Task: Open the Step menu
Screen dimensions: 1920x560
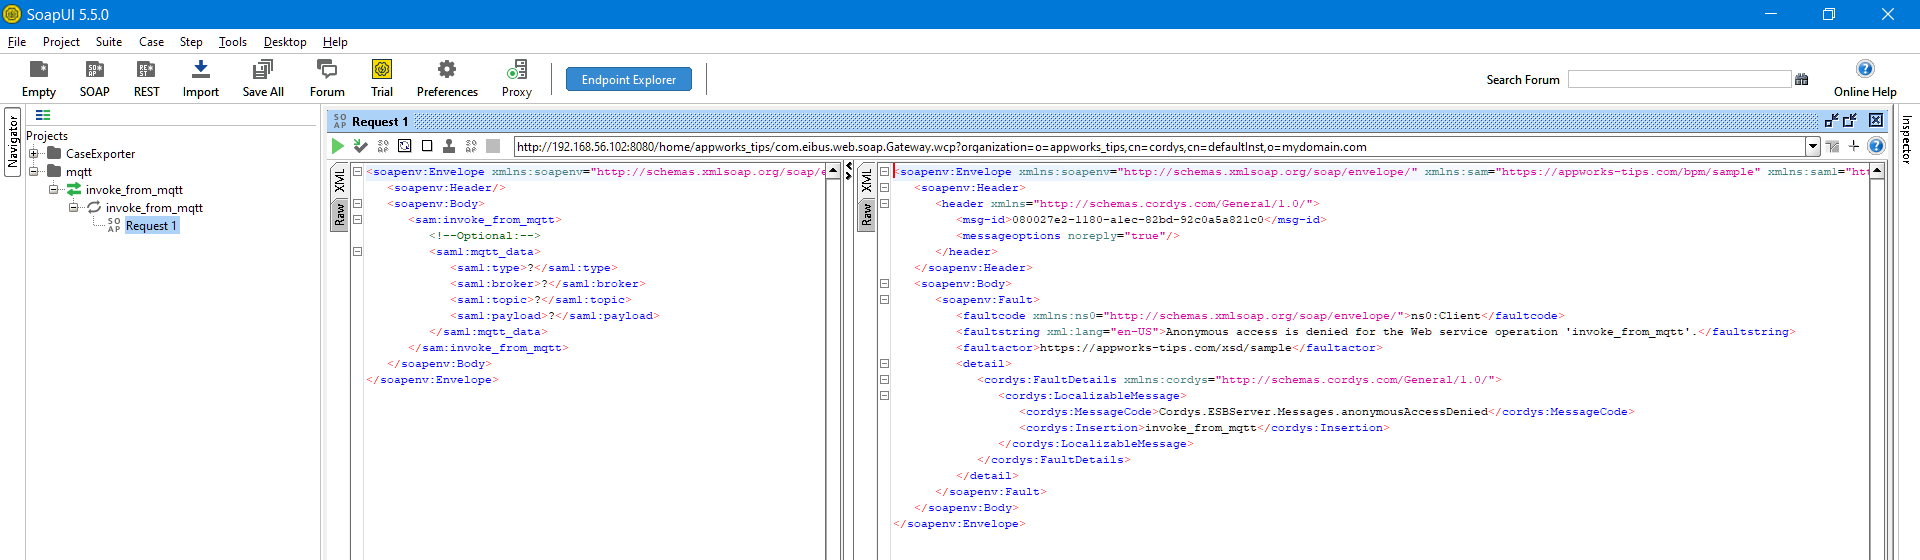Action: coord(191,42)
